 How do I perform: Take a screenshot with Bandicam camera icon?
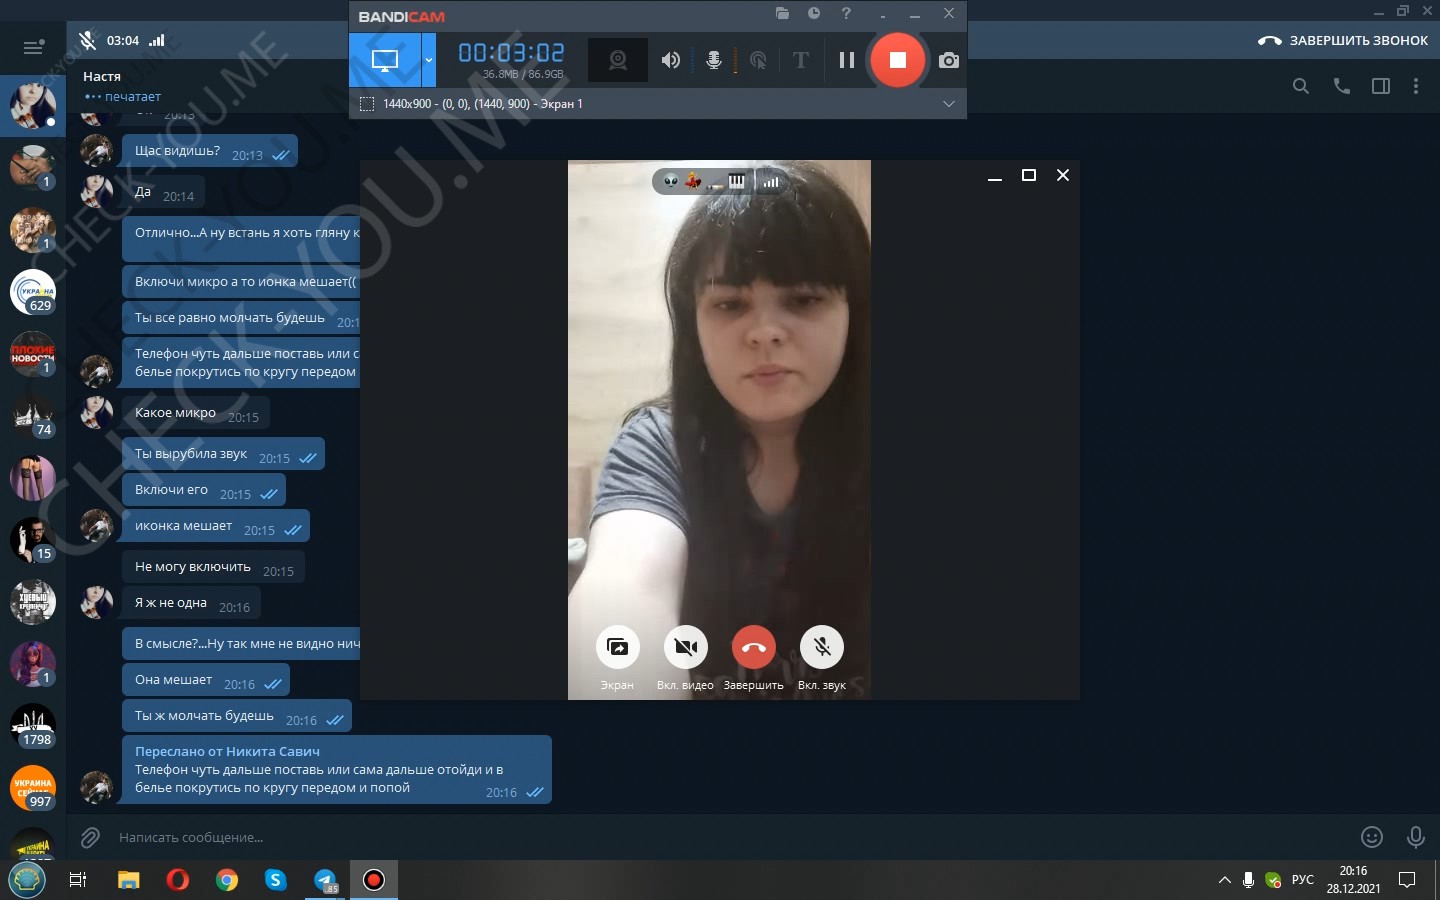pos(949,60)
